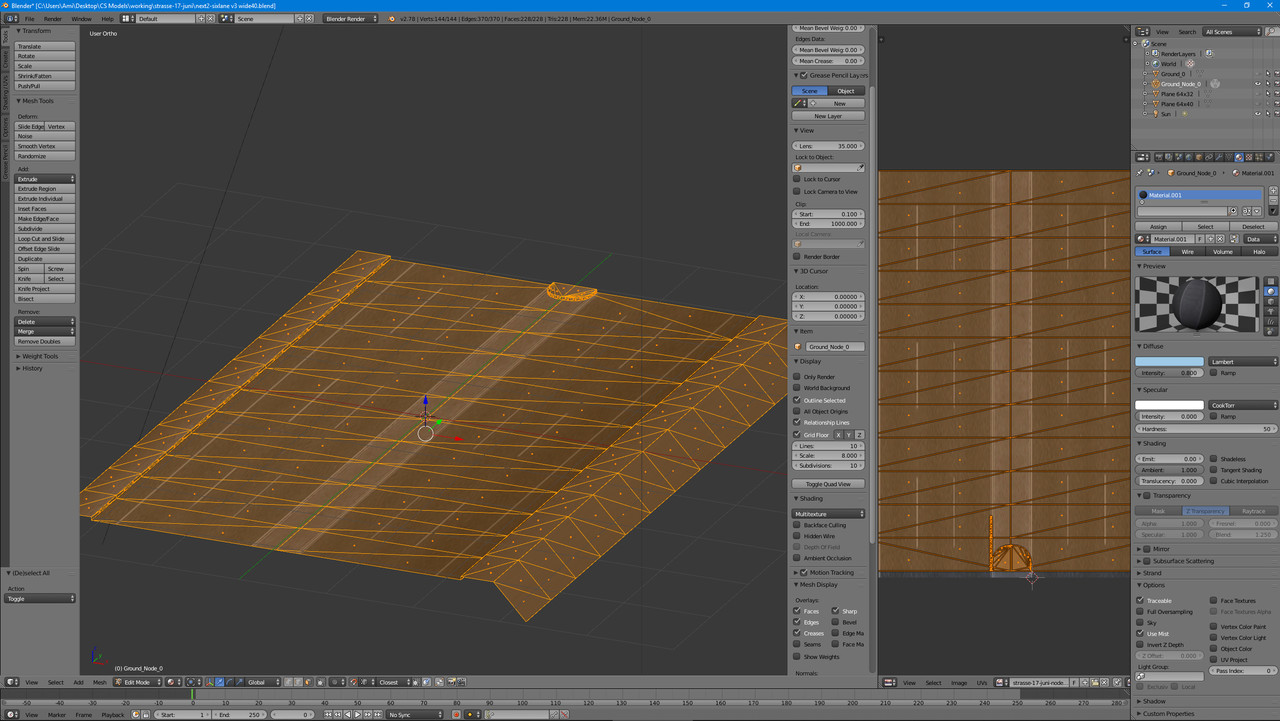Click the Subdivide button
Image resolution: width=1280 pixels, height=721 pixels.
pyautogui.click(x=45, y=229)
